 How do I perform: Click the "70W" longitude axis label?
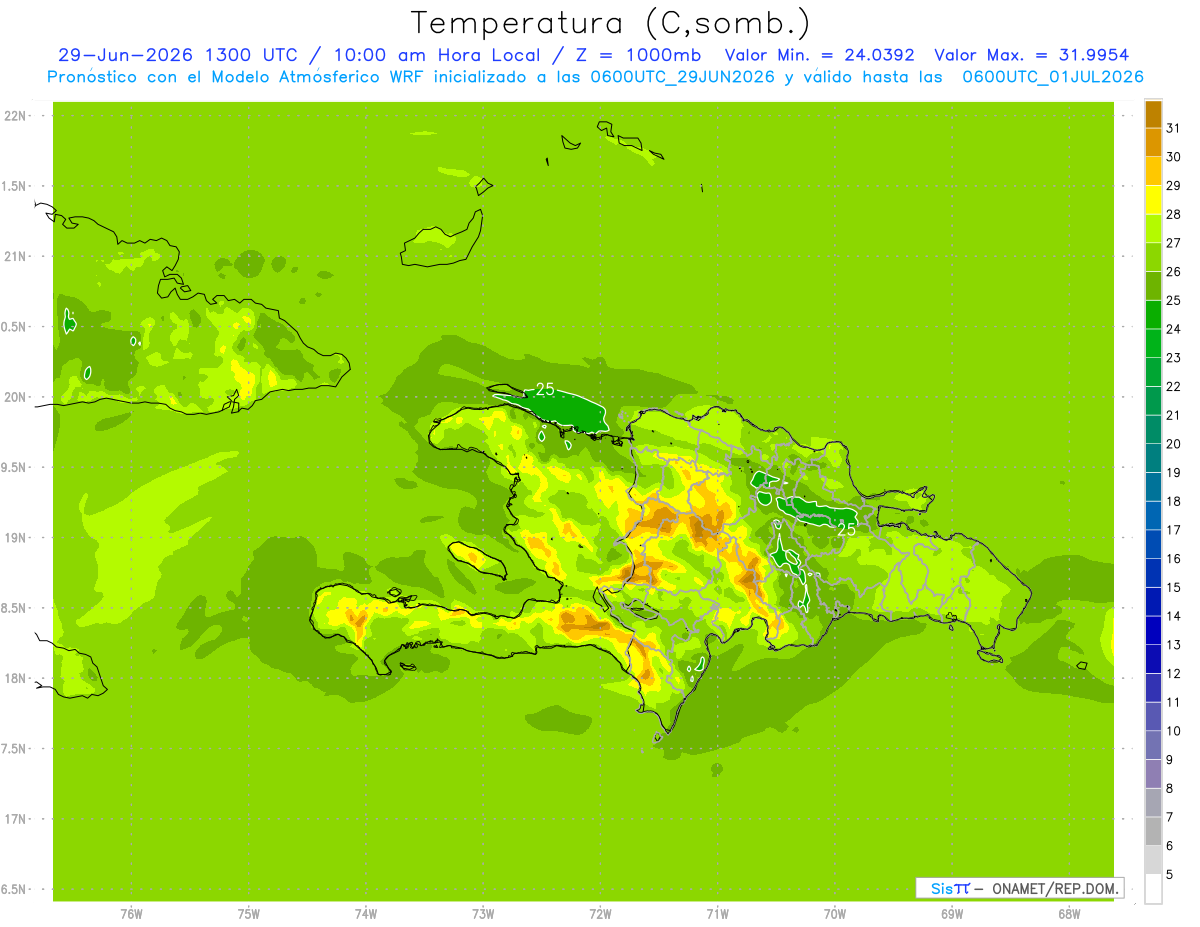pos(835,914)
